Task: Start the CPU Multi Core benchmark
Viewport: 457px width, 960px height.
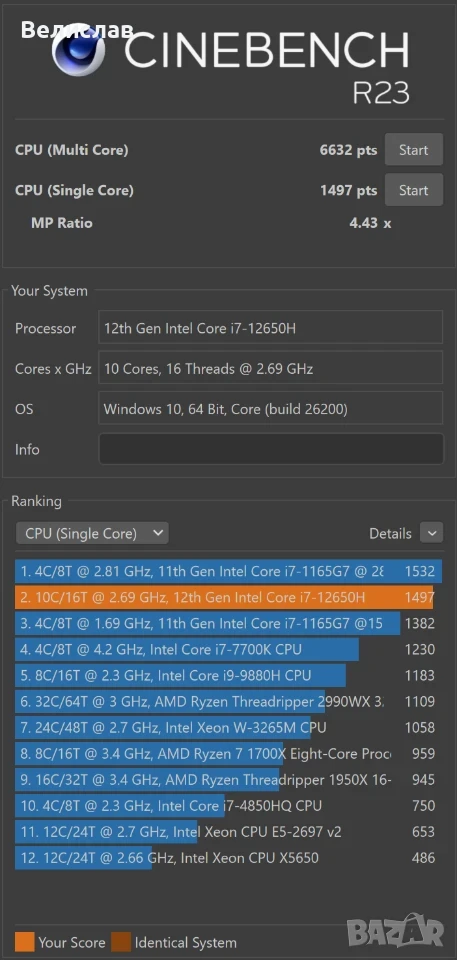Action: [414, 150]
